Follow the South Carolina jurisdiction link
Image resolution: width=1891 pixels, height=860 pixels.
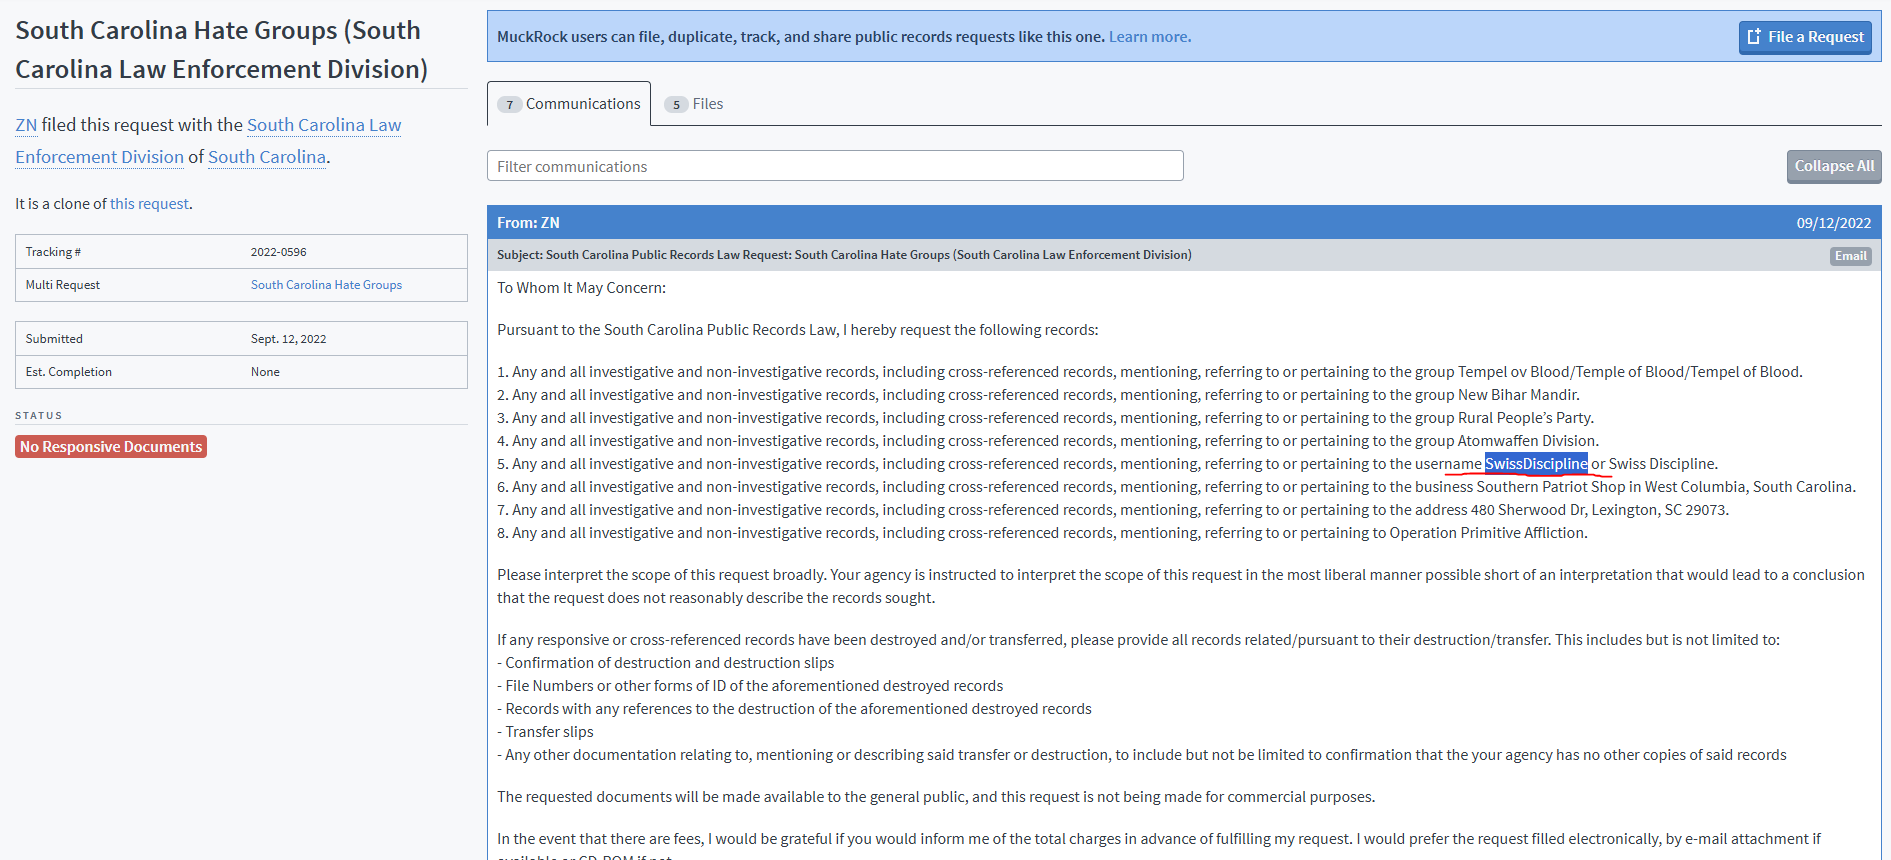(266, 157)
